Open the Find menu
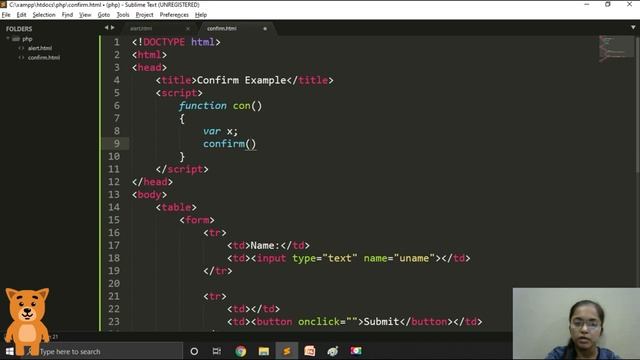The image size is (640, 360). [x=67, y=15]
